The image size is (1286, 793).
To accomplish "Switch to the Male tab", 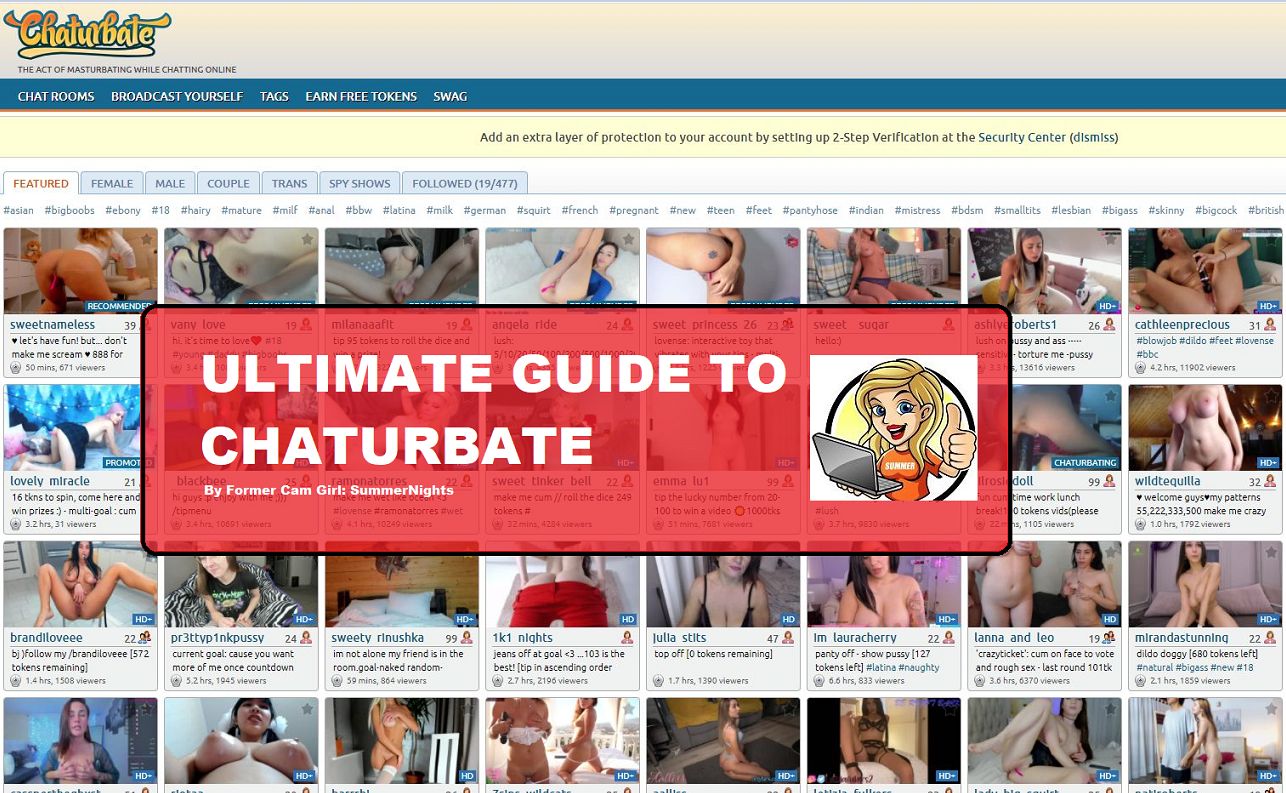I will (170, 183).
